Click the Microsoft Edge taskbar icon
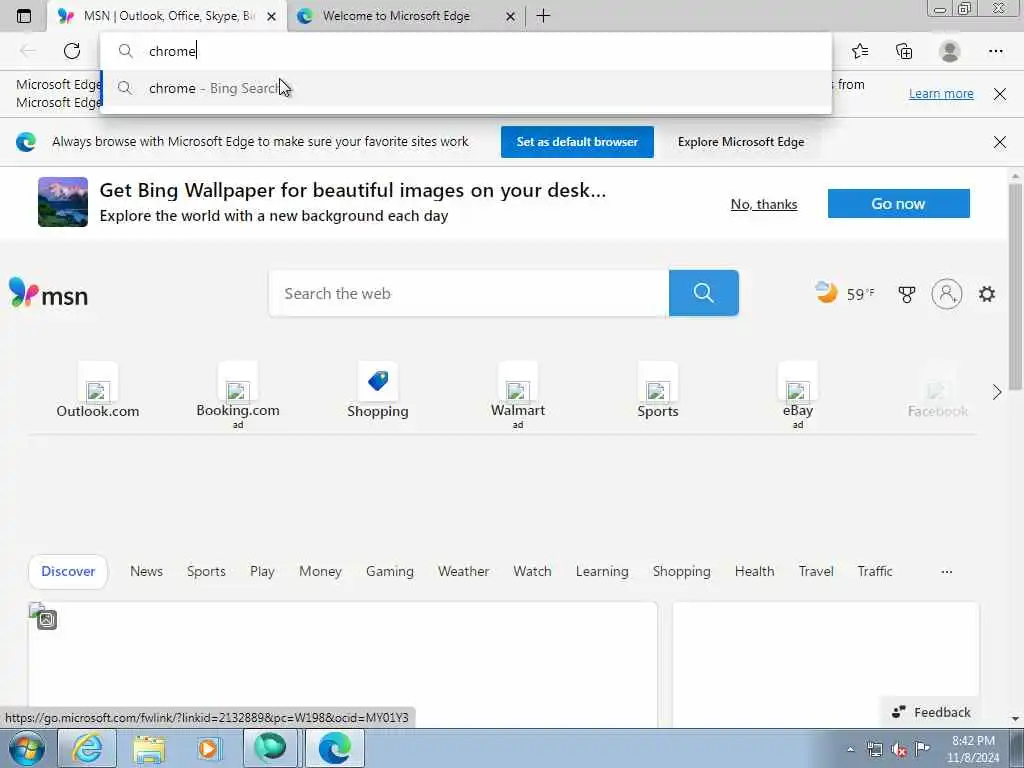 [x=334, y=748]
